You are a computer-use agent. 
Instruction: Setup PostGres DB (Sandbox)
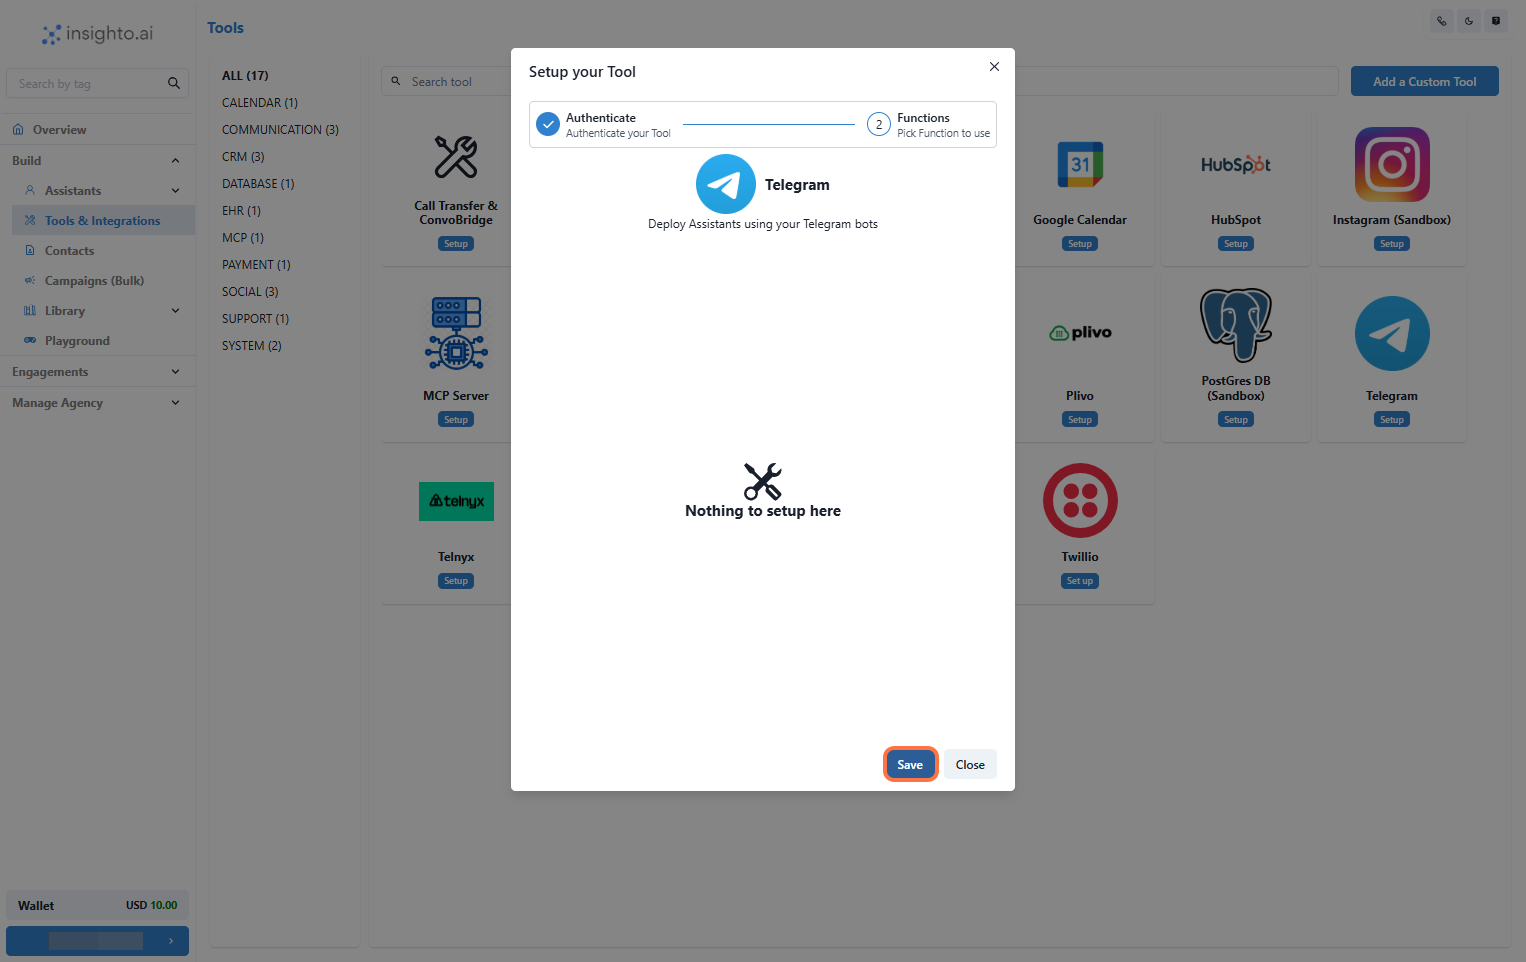[x=1236, y=419]
